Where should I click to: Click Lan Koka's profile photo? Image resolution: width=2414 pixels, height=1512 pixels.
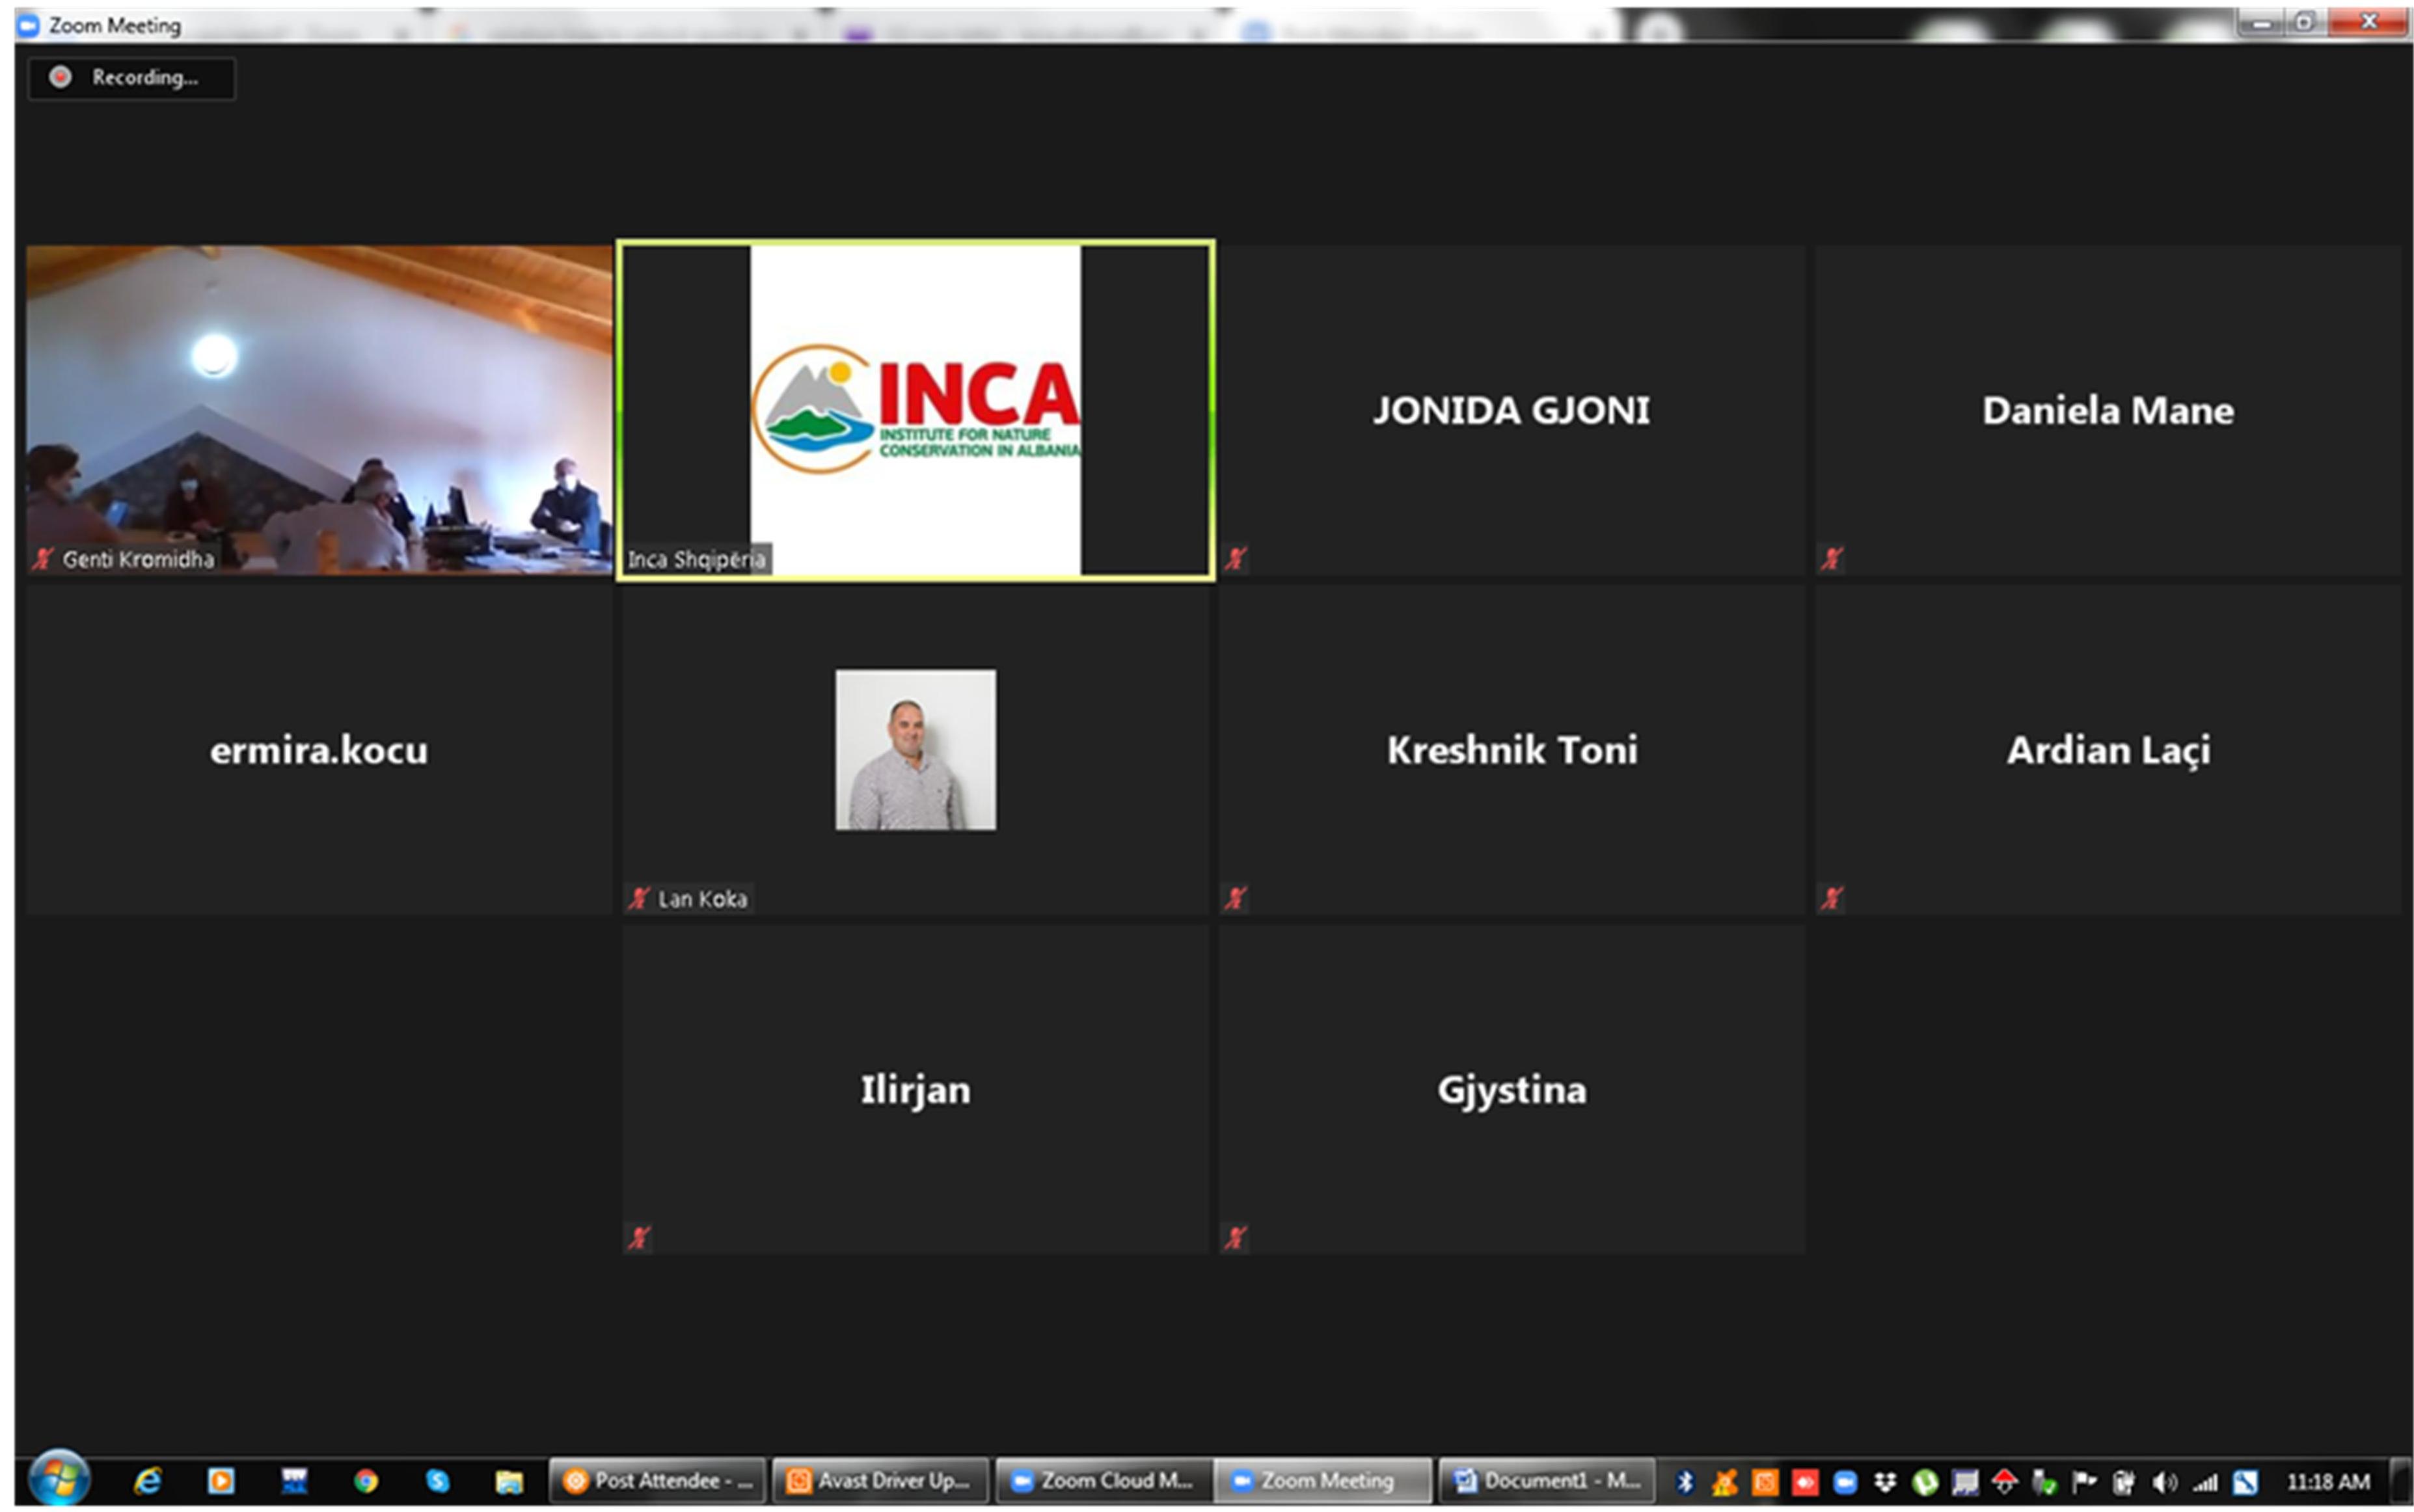pyautogui.click(x=915, y=749)
